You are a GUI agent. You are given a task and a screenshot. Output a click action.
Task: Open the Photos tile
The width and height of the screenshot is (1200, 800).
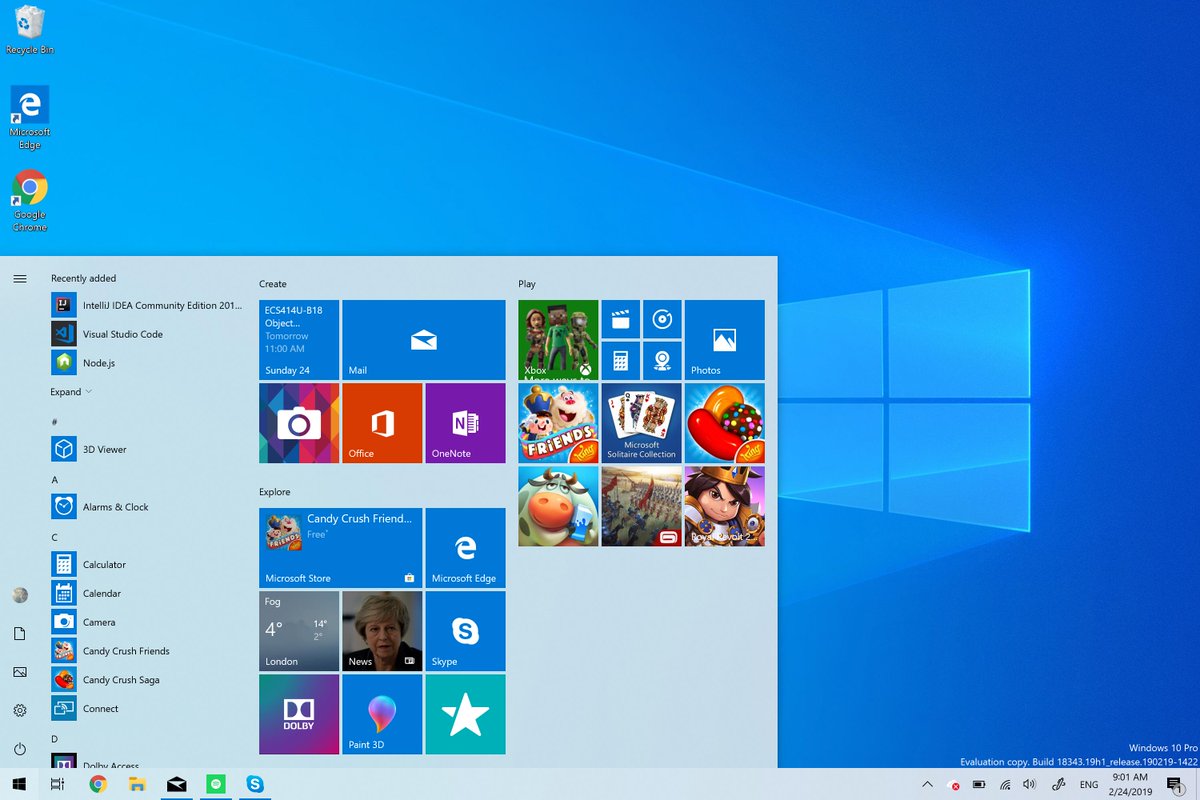[x=725, y=340]
